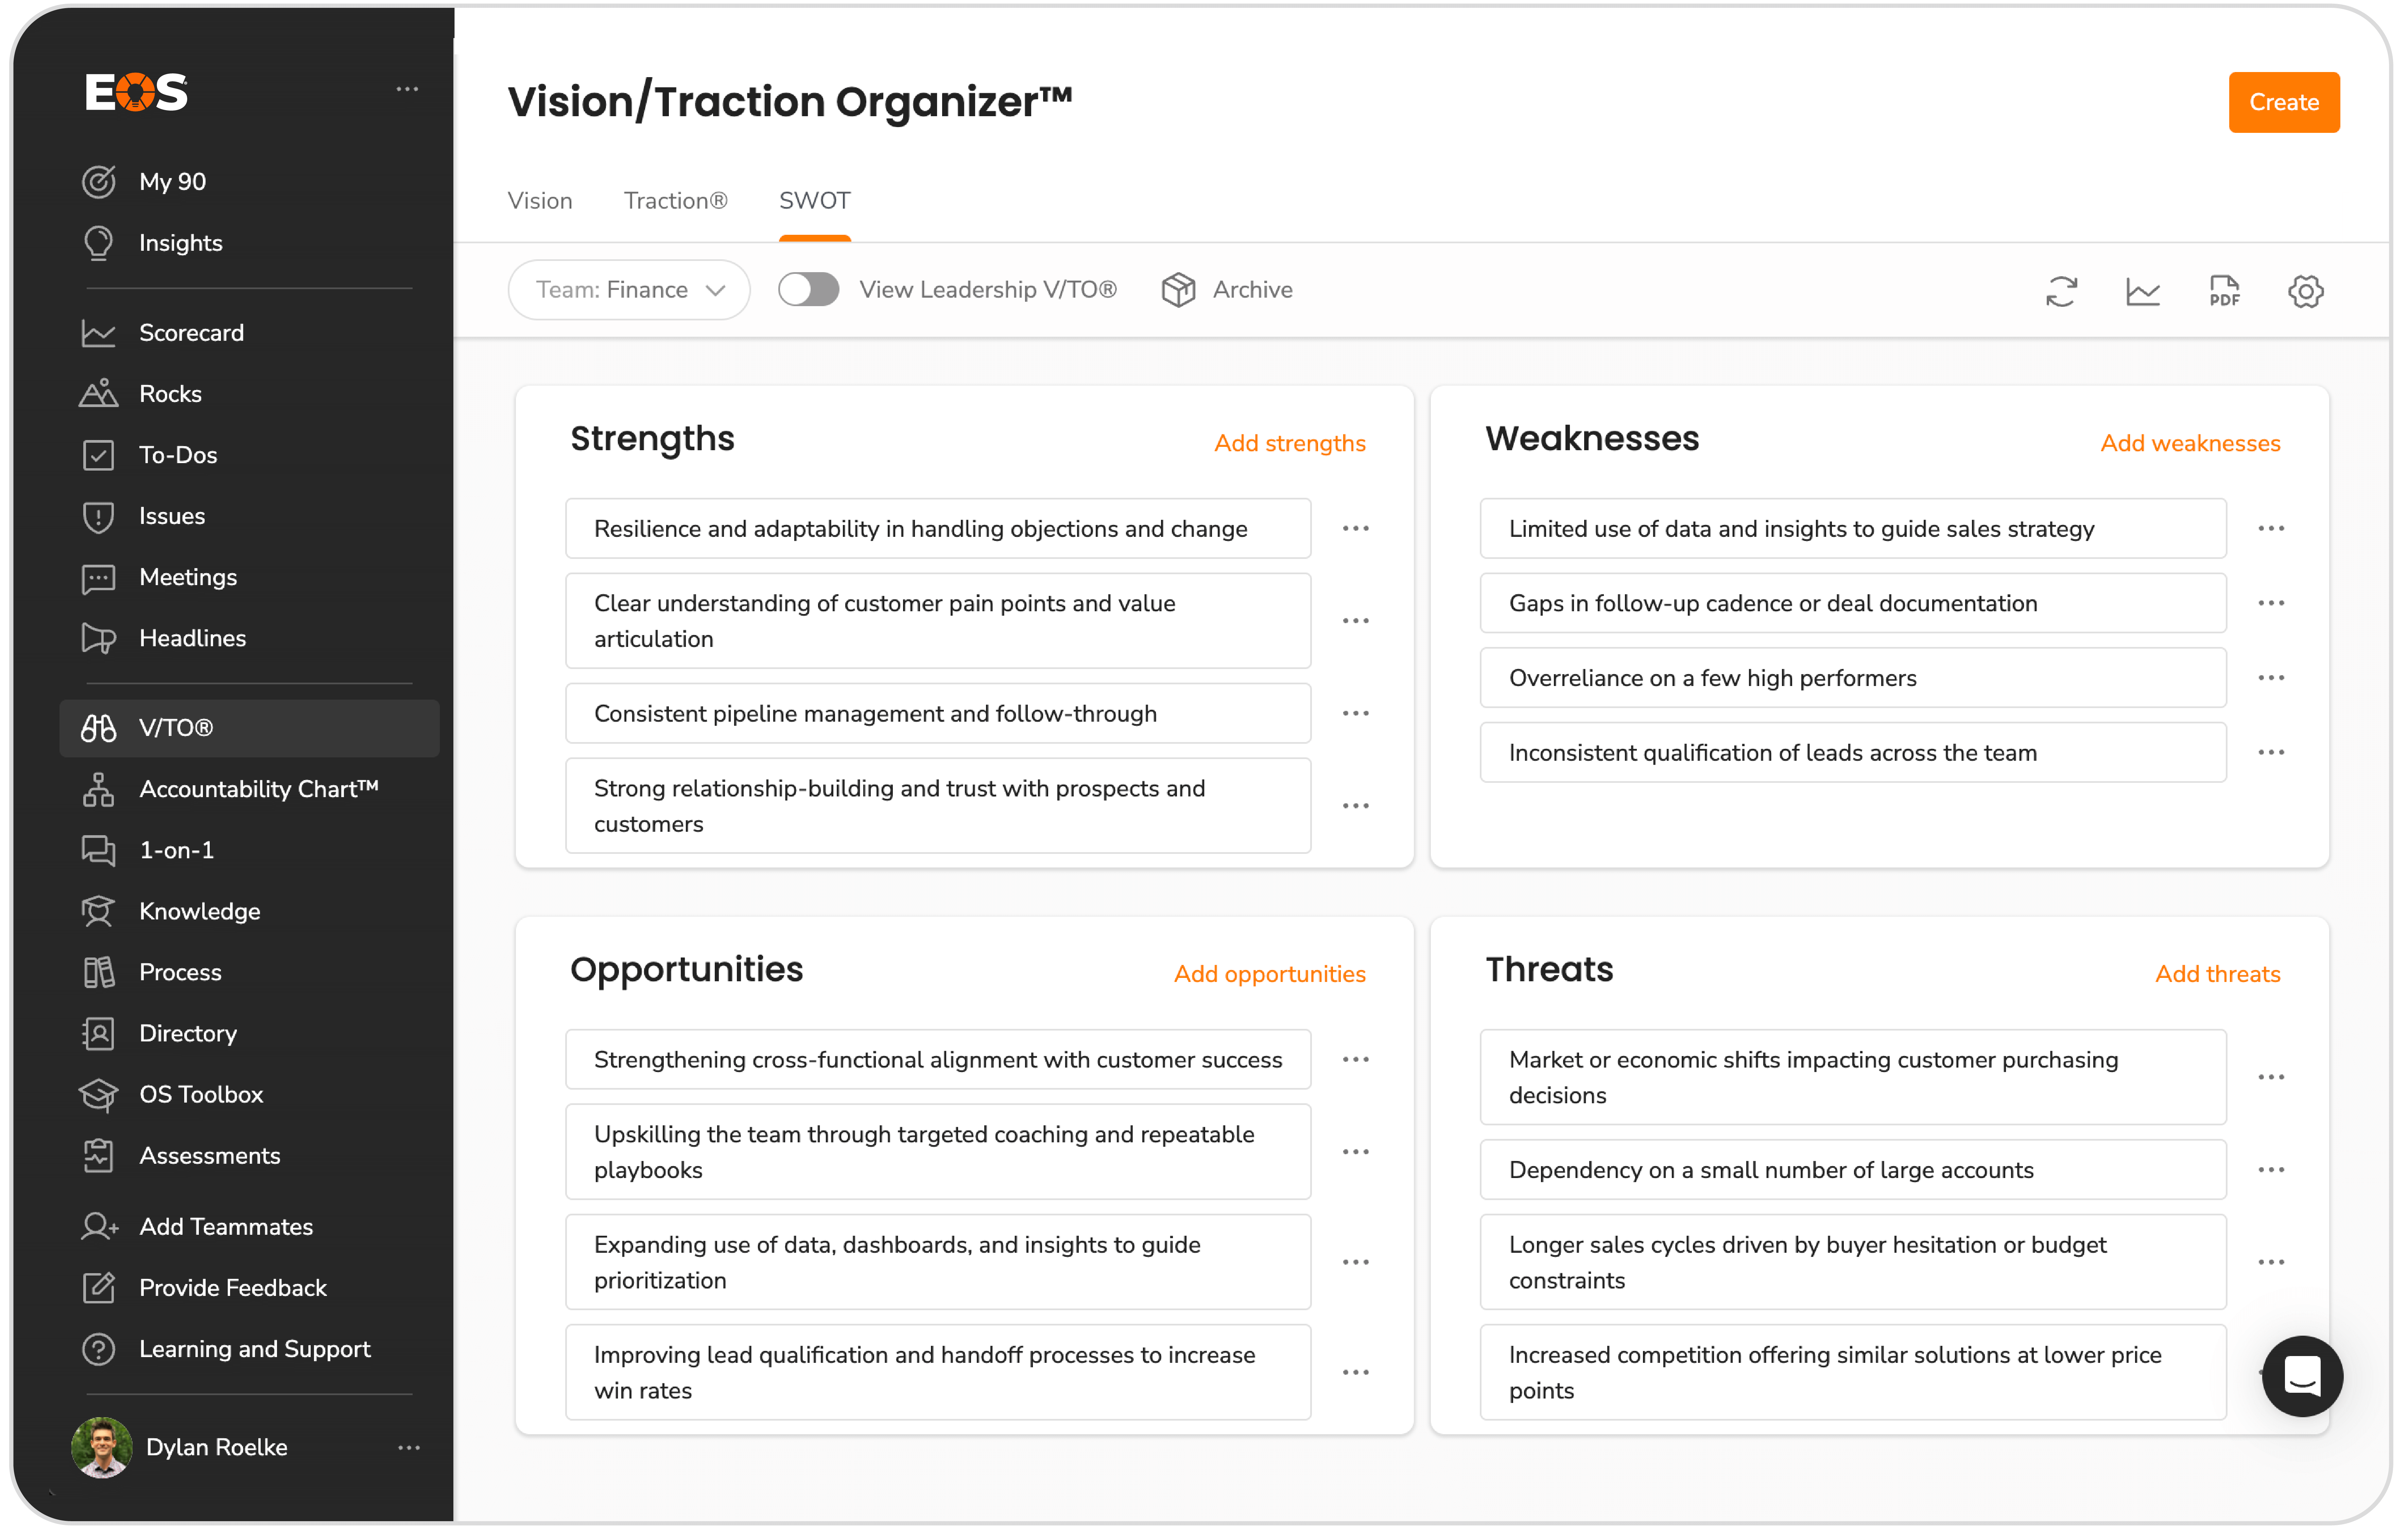Select Rocks in the sidebar

170,393
